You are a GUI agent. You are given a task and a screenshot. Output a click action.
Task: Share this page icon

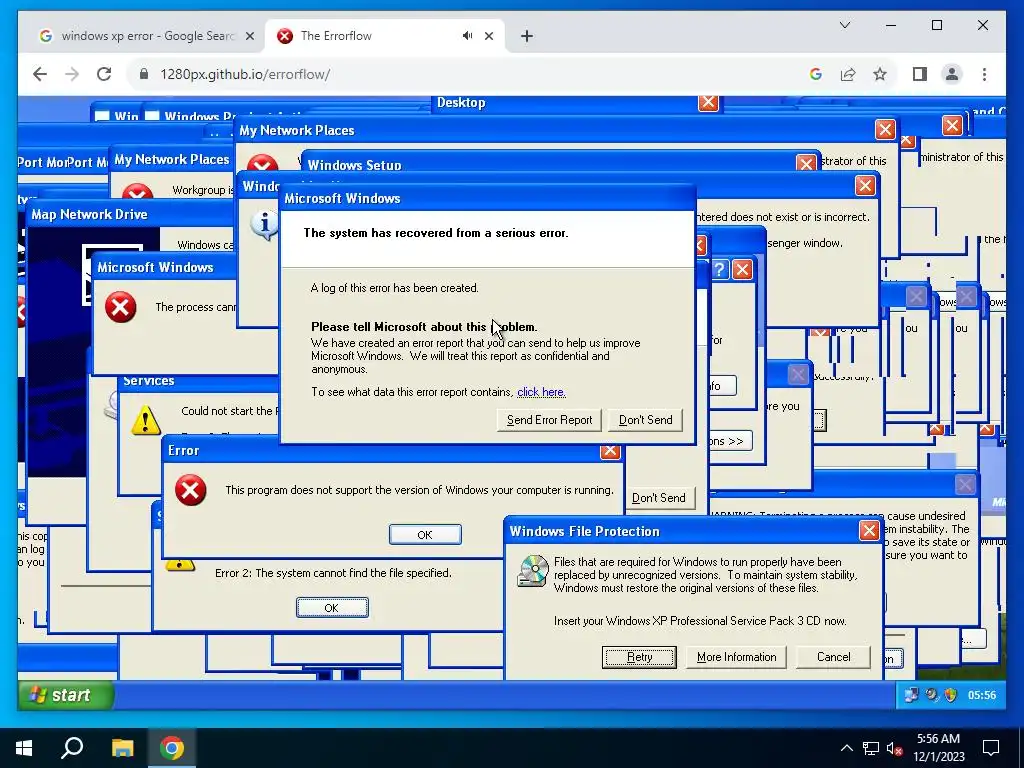pyautogui.click(x=848, y=74)
